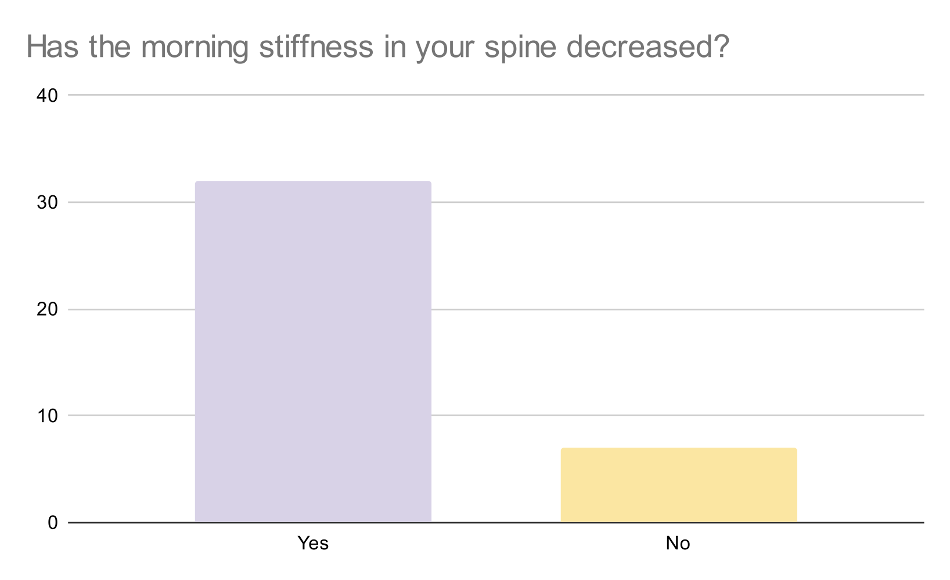The image size is (950, 580).
Task: Select the gridline at value 40
Action: click(x=500, y=96)
